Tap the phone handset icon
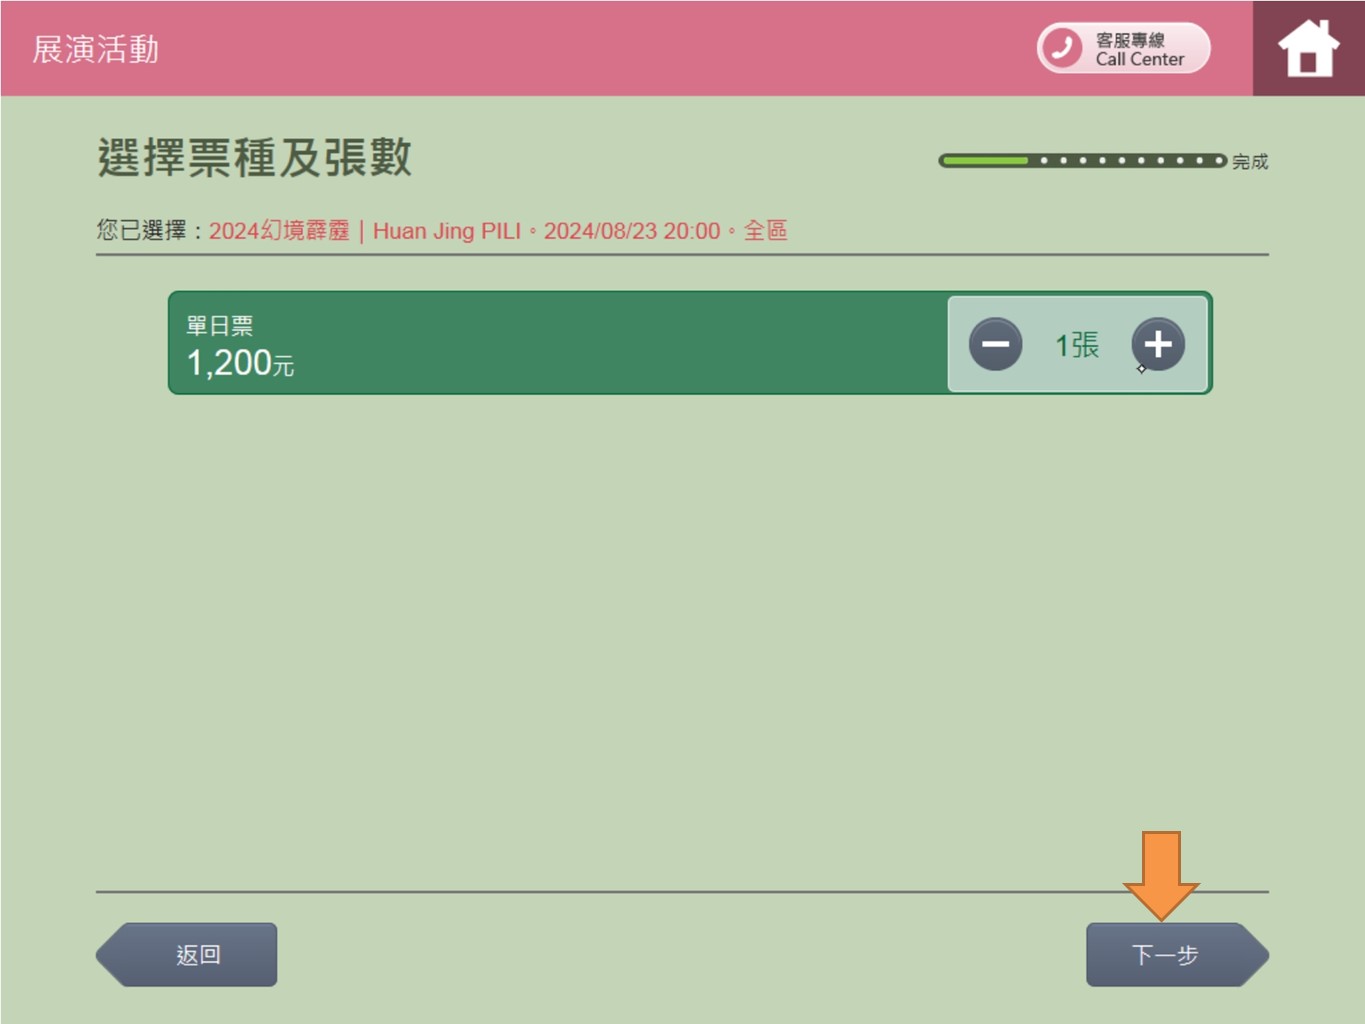 point(1063,48)
